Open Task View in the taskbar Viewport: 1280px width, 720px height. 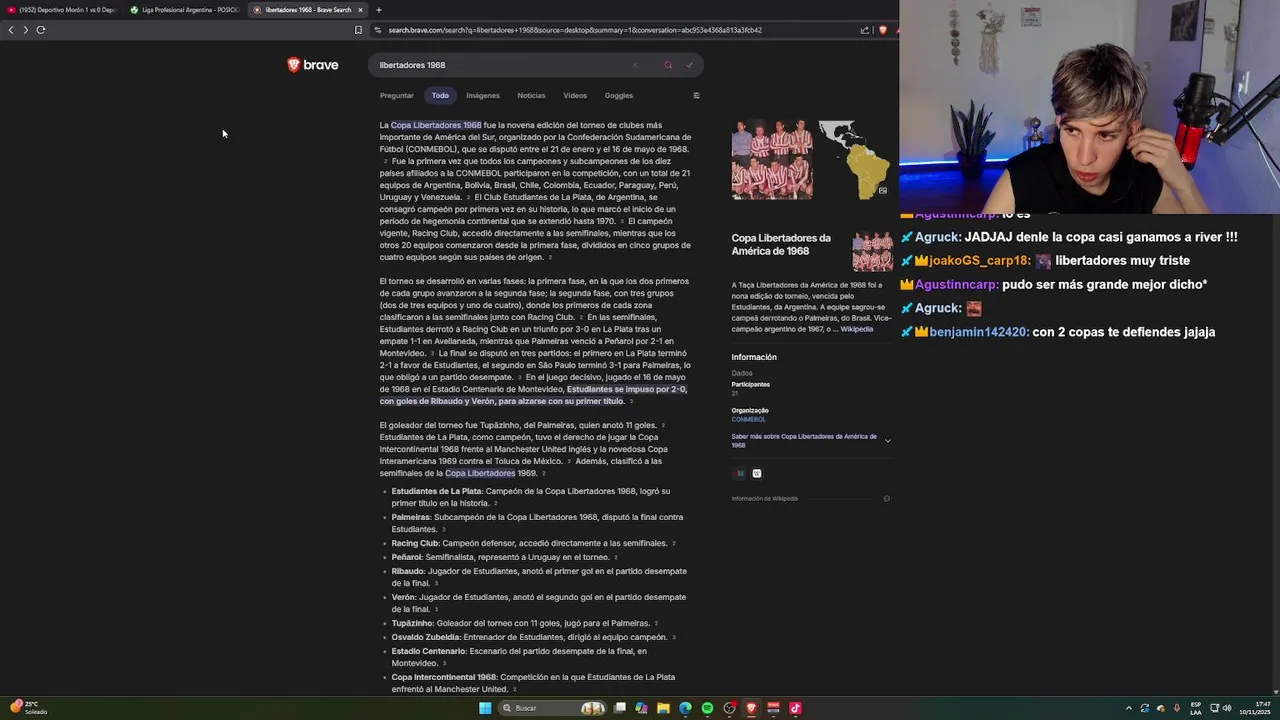coord(619,708)
